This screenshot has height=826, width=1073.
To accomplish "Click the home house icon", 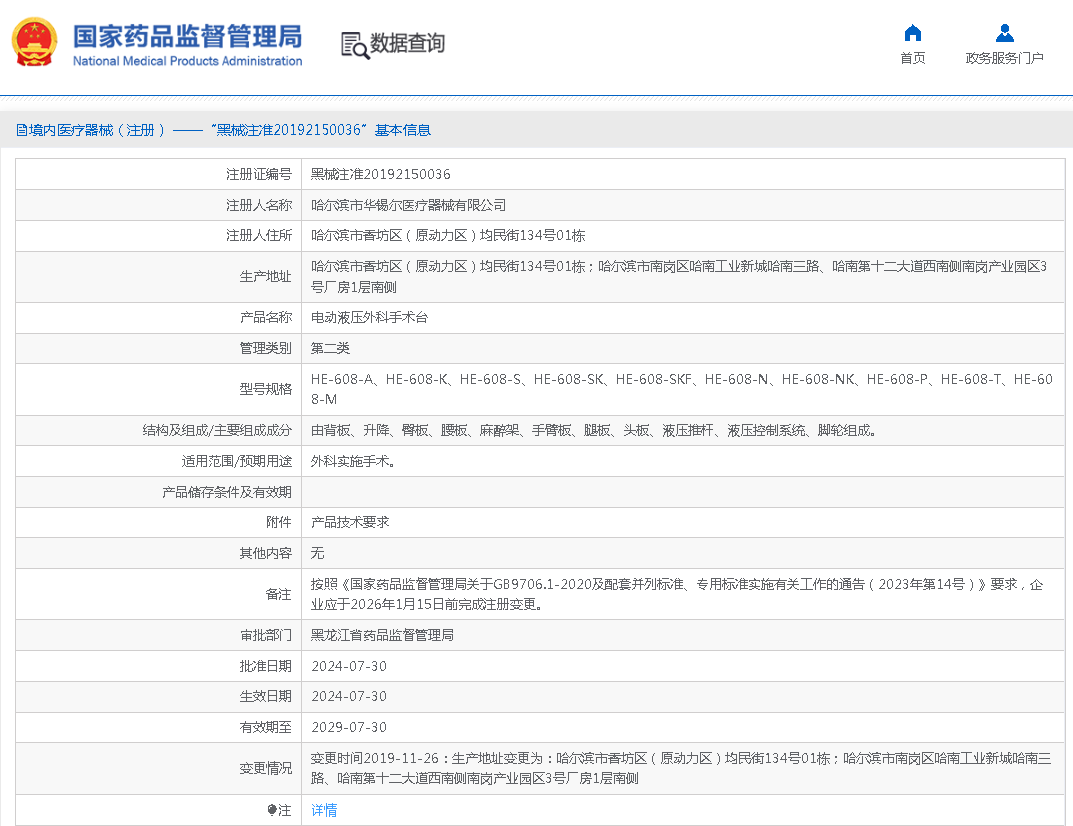I will (x=912, y=33).
